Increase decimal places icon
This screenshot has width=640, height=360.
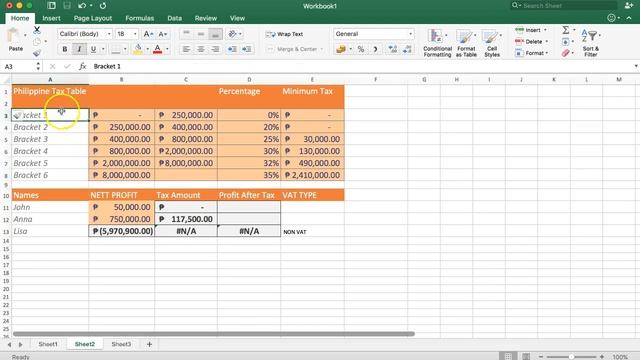pyautogui.click(x=393, y=49)
